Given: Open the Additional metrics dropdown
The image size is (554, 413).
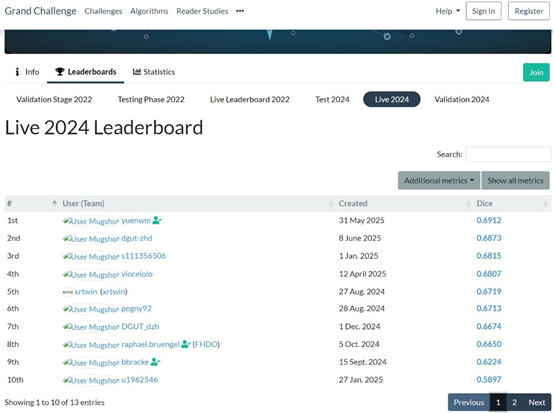Looking at the screenshot, I should point(438,181).
